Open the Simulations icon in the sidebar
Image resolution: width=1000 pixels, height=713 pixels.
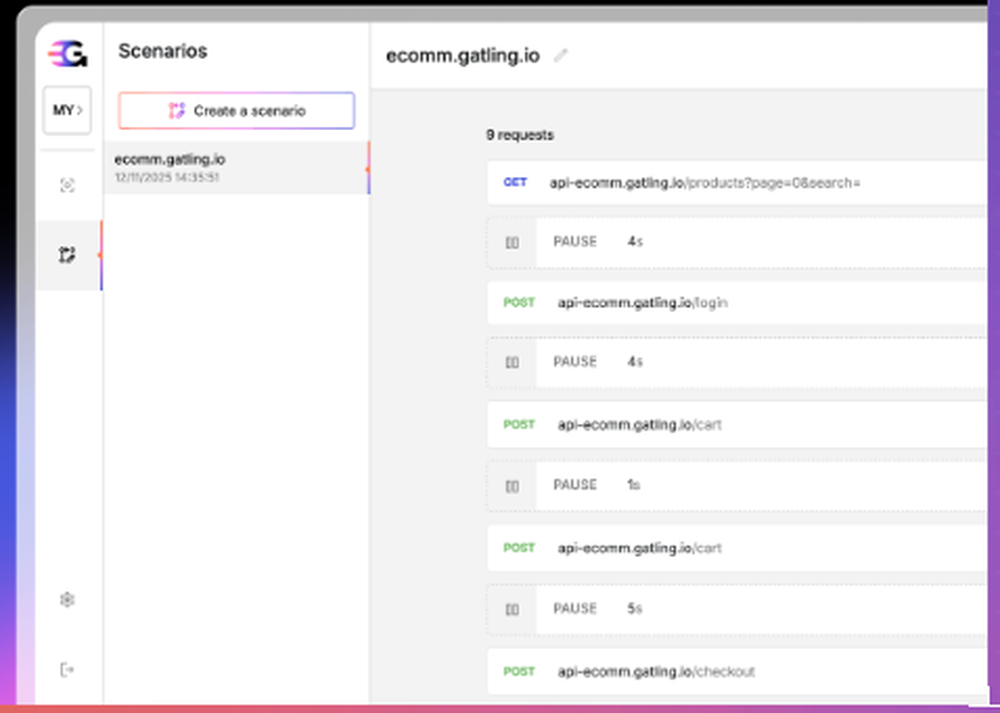66,184
